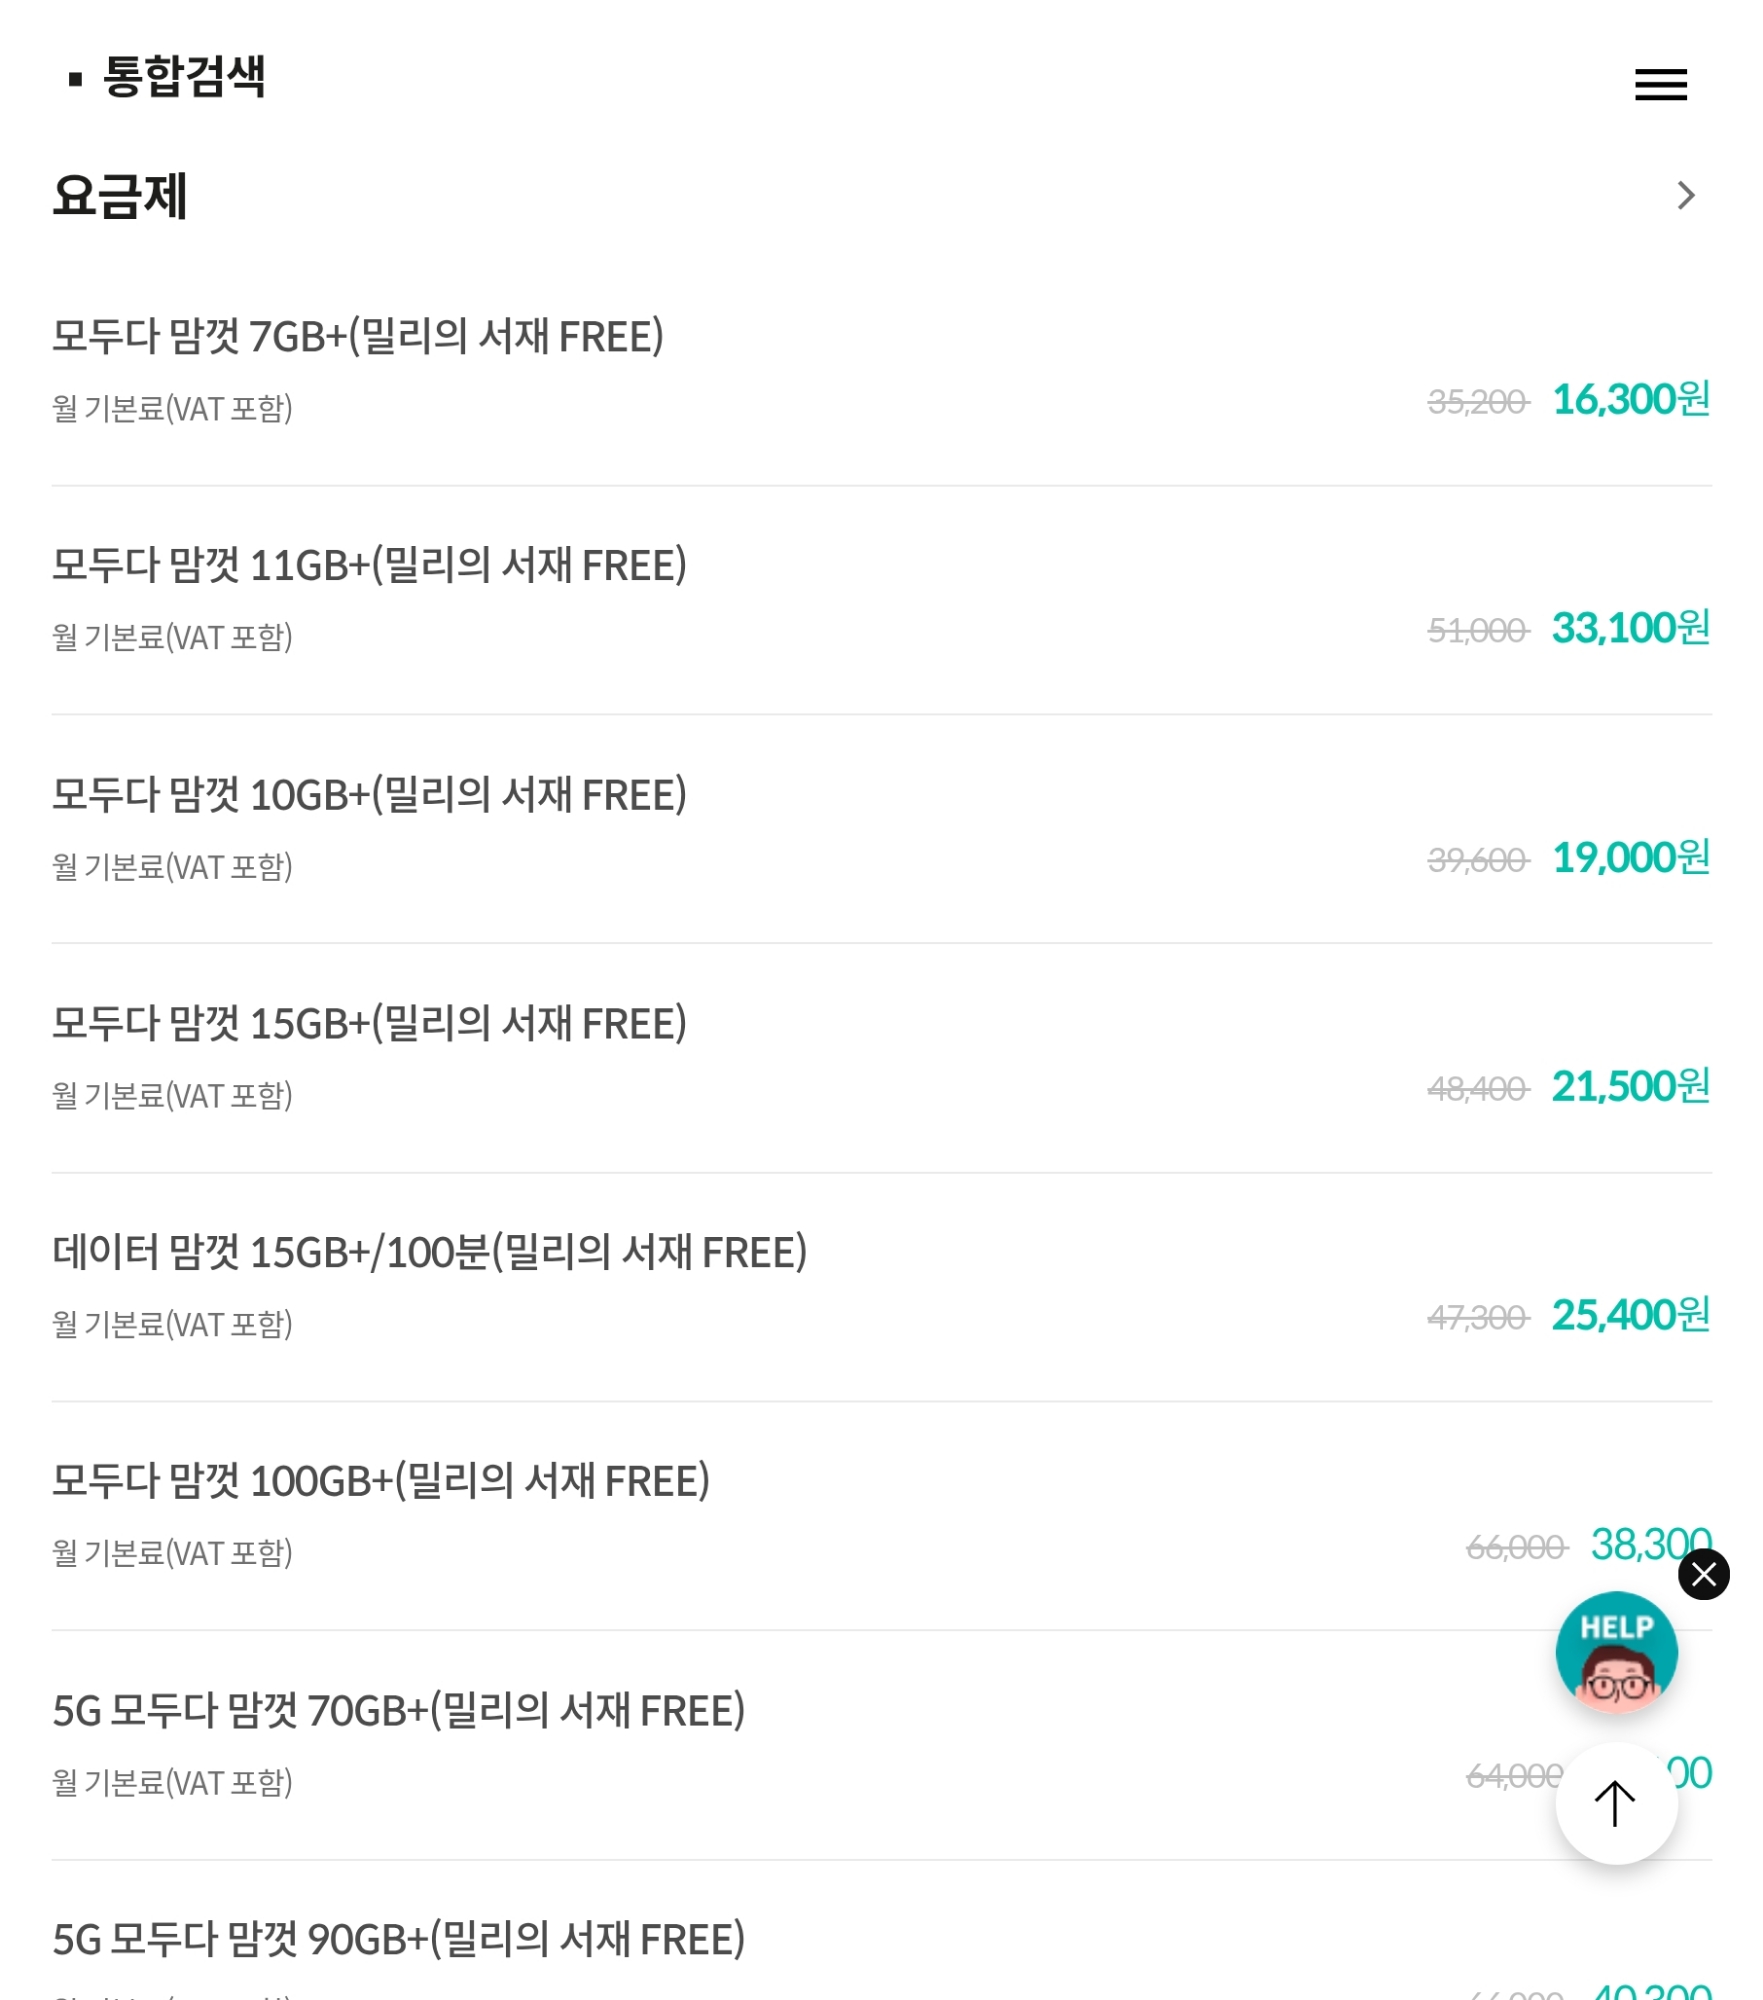The image size is (1763, 2000).
Task: Open the hamburger menu
Action: coord(1660,85)
